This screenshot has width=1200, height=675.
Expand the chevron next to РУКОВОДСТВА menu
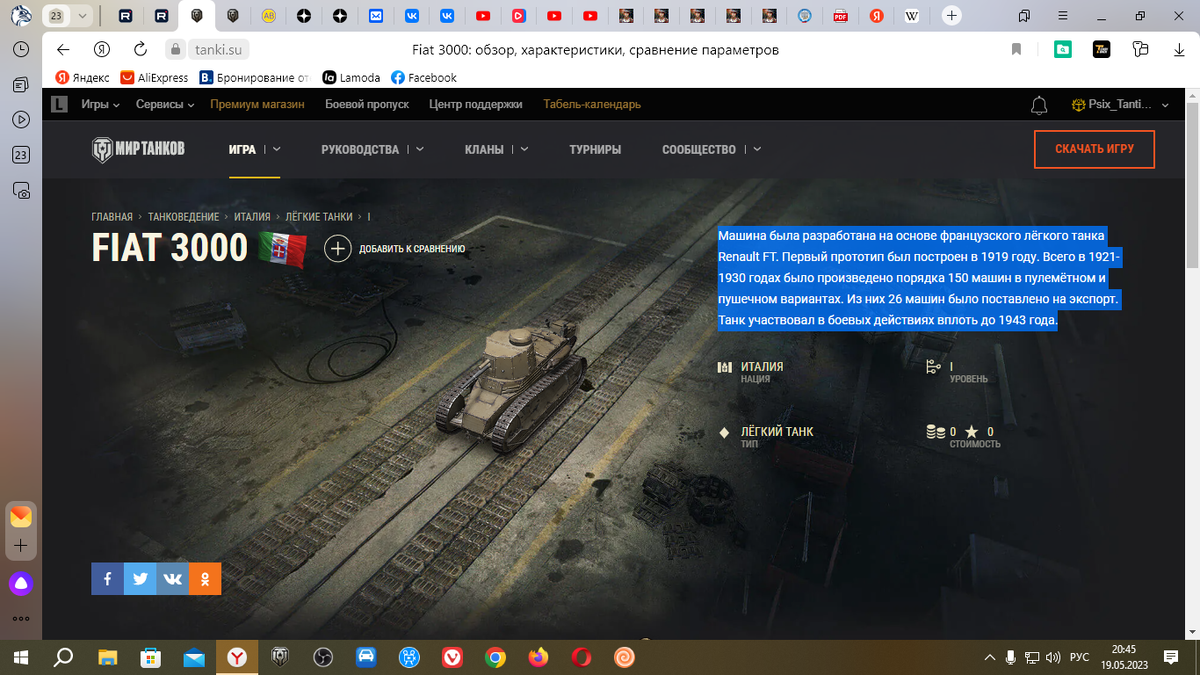click(x=420, y=149)
